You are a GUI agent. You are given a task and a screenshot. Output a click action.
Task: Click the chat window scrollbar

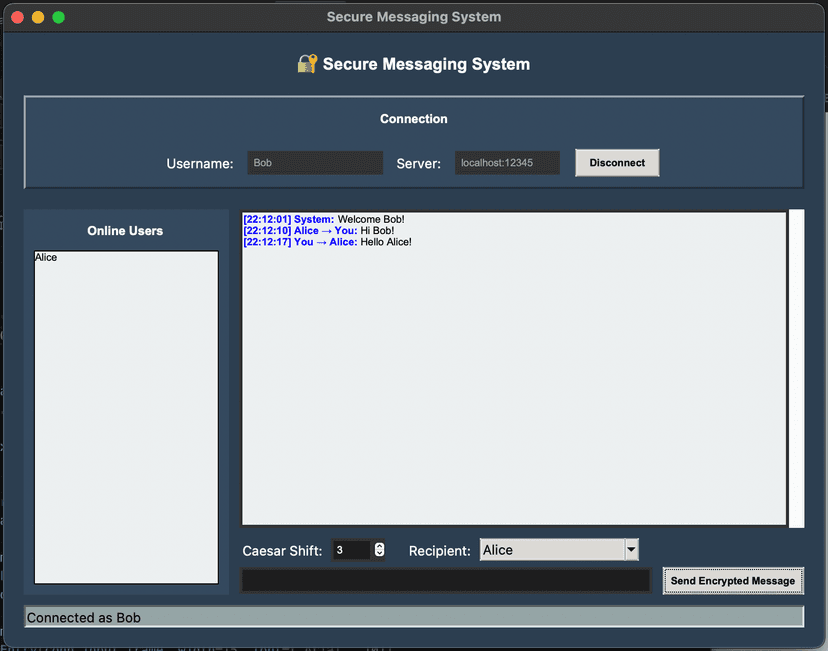(796, 366)
